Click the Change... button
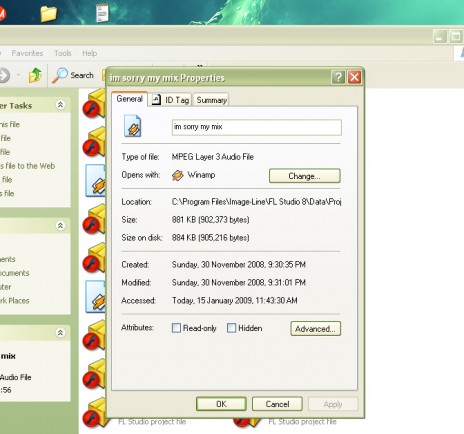This screenshot has height=434, width=464. tap(305, 176)
